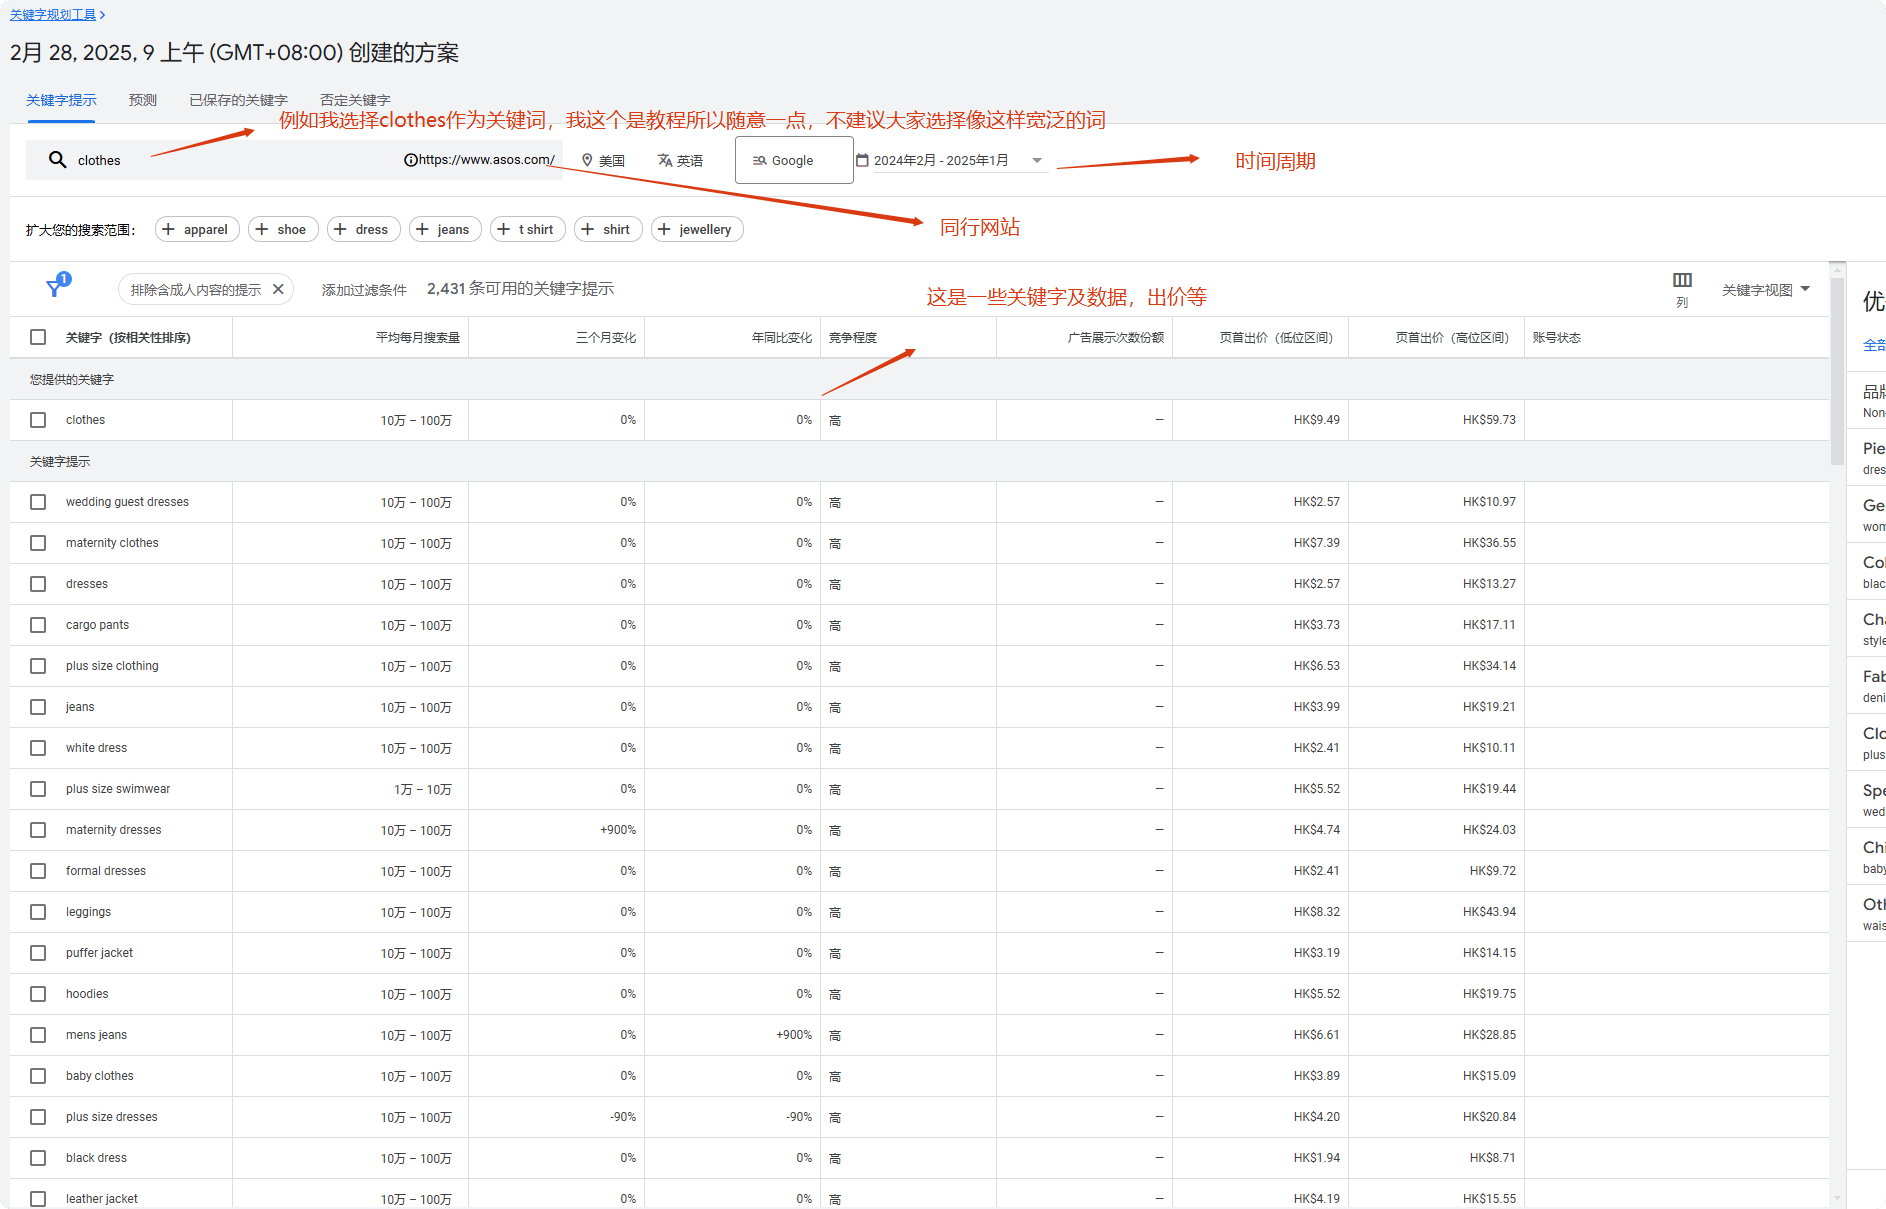This screenshot has height=1209, width=1886.
Task: Add jewellery to broaden search
Action: pyautogui.click(x=697, y=229)
